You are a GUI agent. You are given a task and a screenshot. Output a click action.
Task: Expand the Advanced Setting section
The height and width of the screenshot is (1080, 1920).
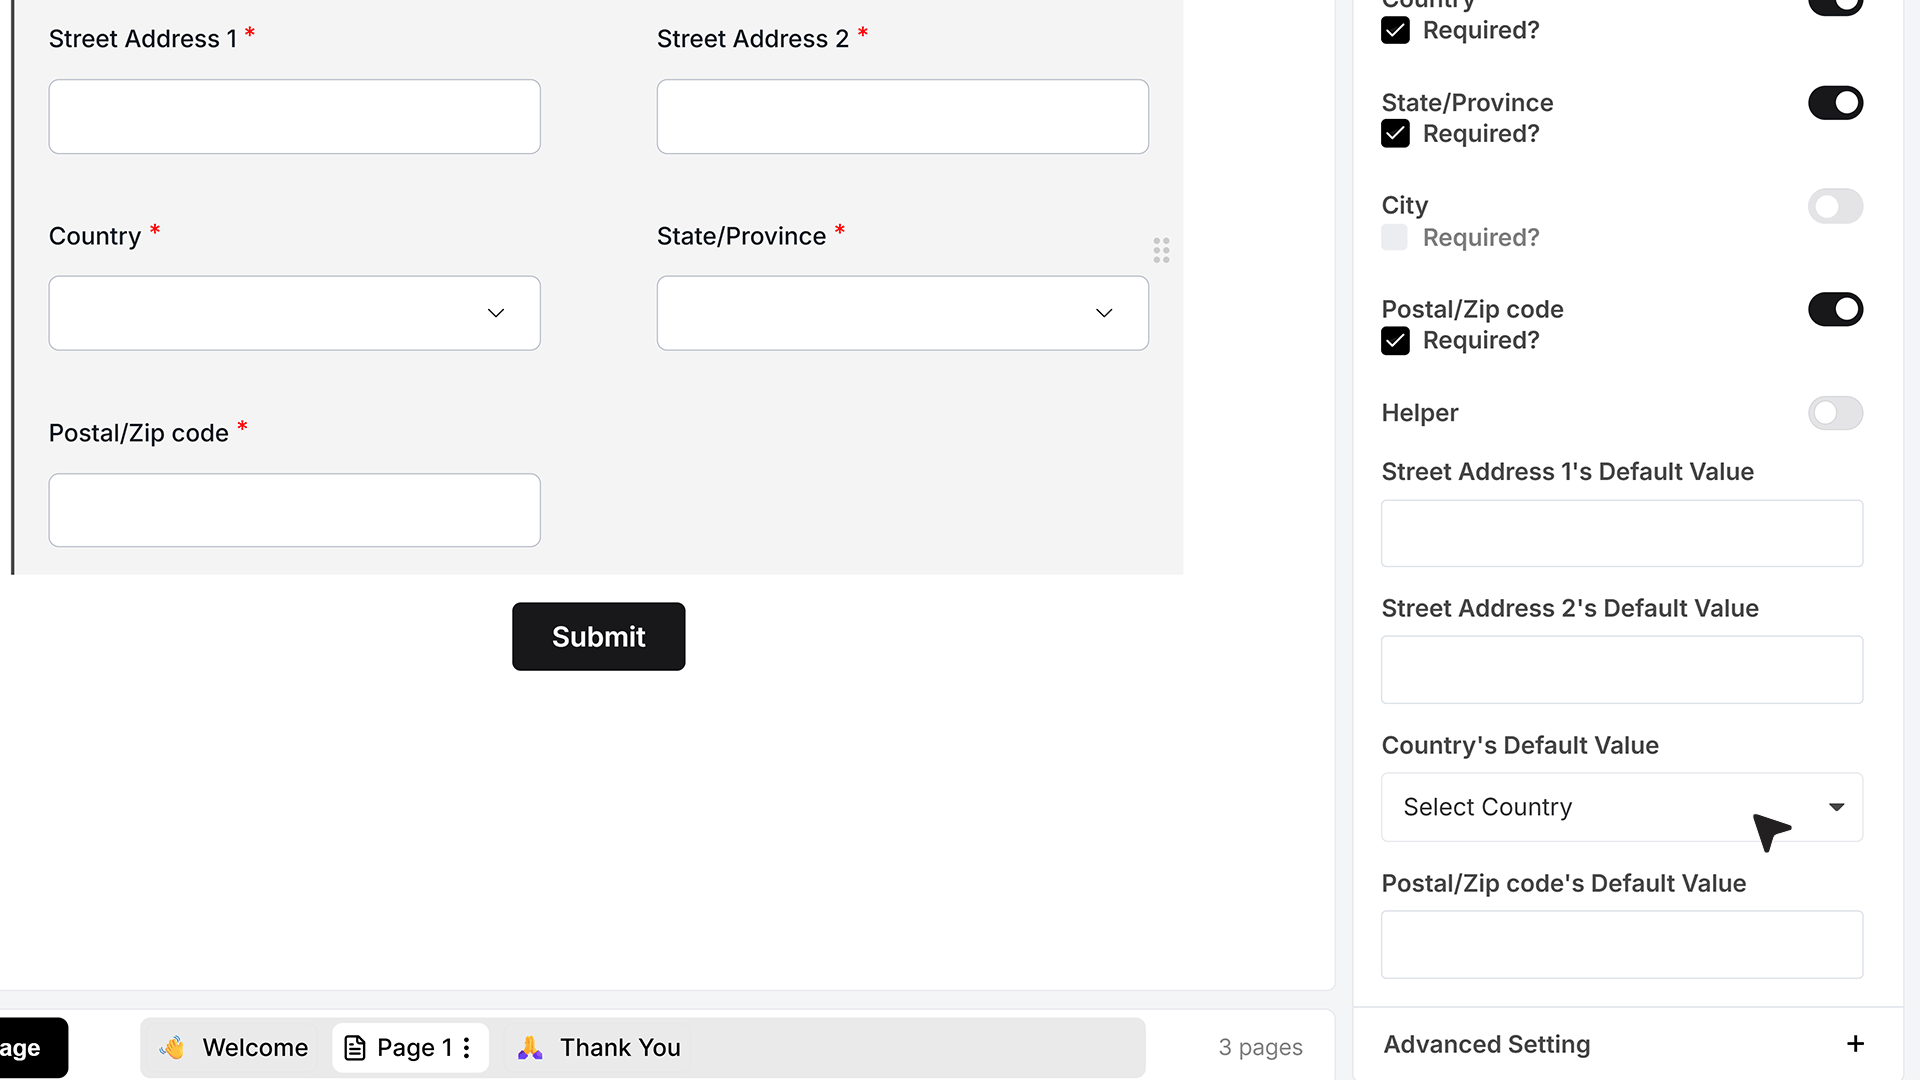pos(1628,1044)
